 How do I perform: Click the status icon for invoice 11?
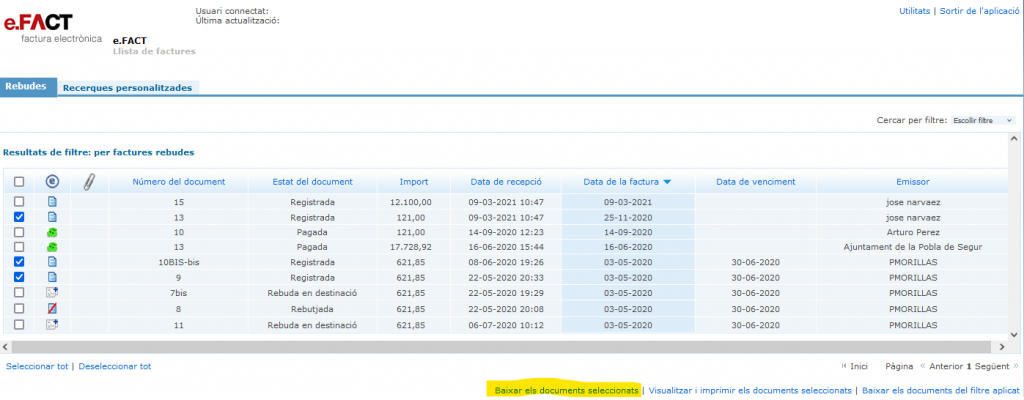(x=53, y=325)
